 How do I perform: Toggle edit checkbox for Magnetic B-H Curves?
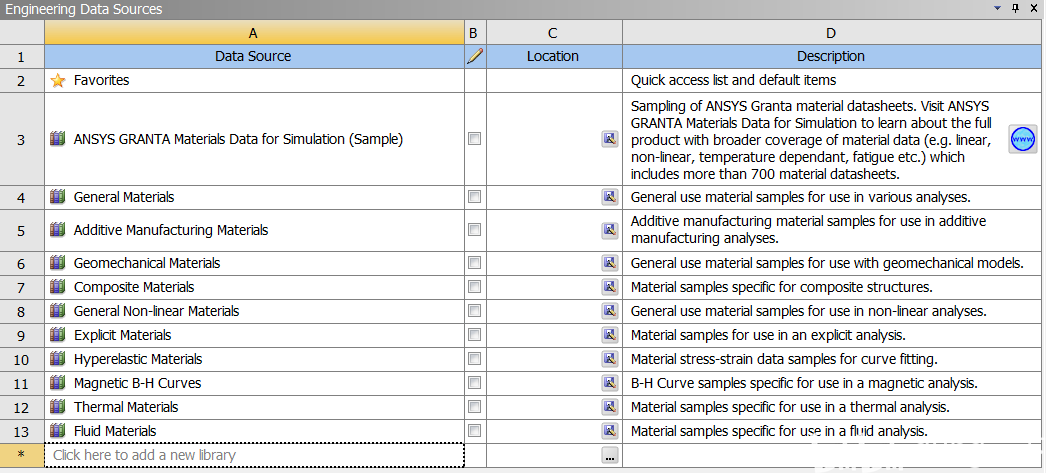point(474,383)
